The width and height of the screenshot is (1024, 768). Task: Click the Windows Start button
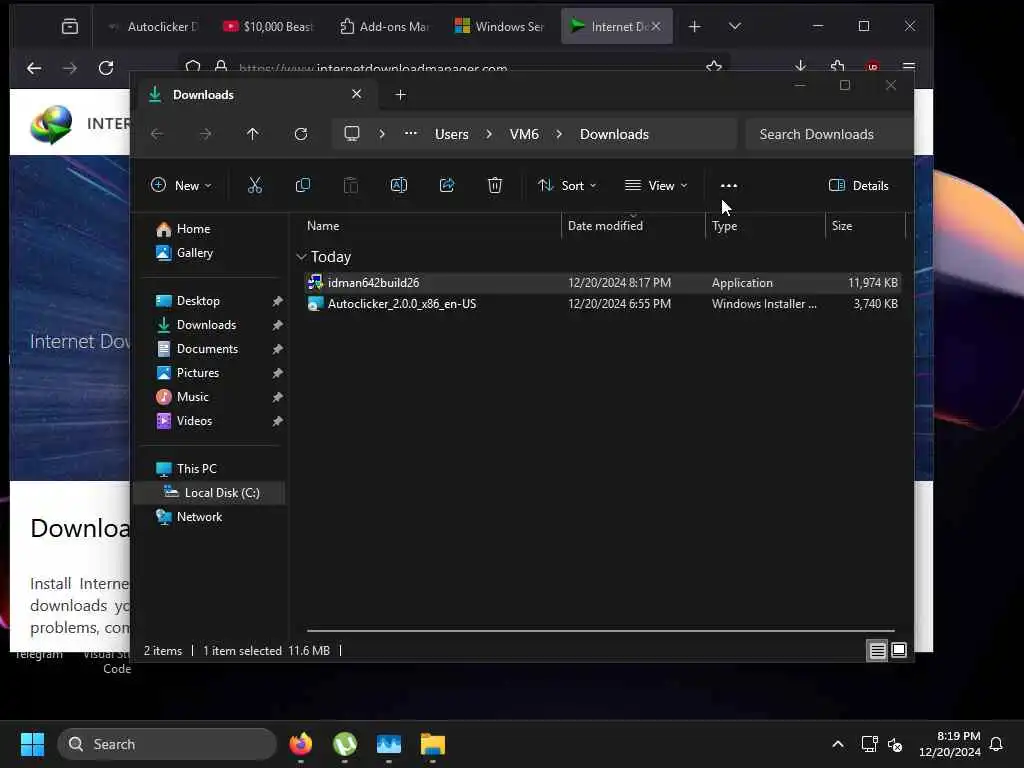[x=32, y=744]
